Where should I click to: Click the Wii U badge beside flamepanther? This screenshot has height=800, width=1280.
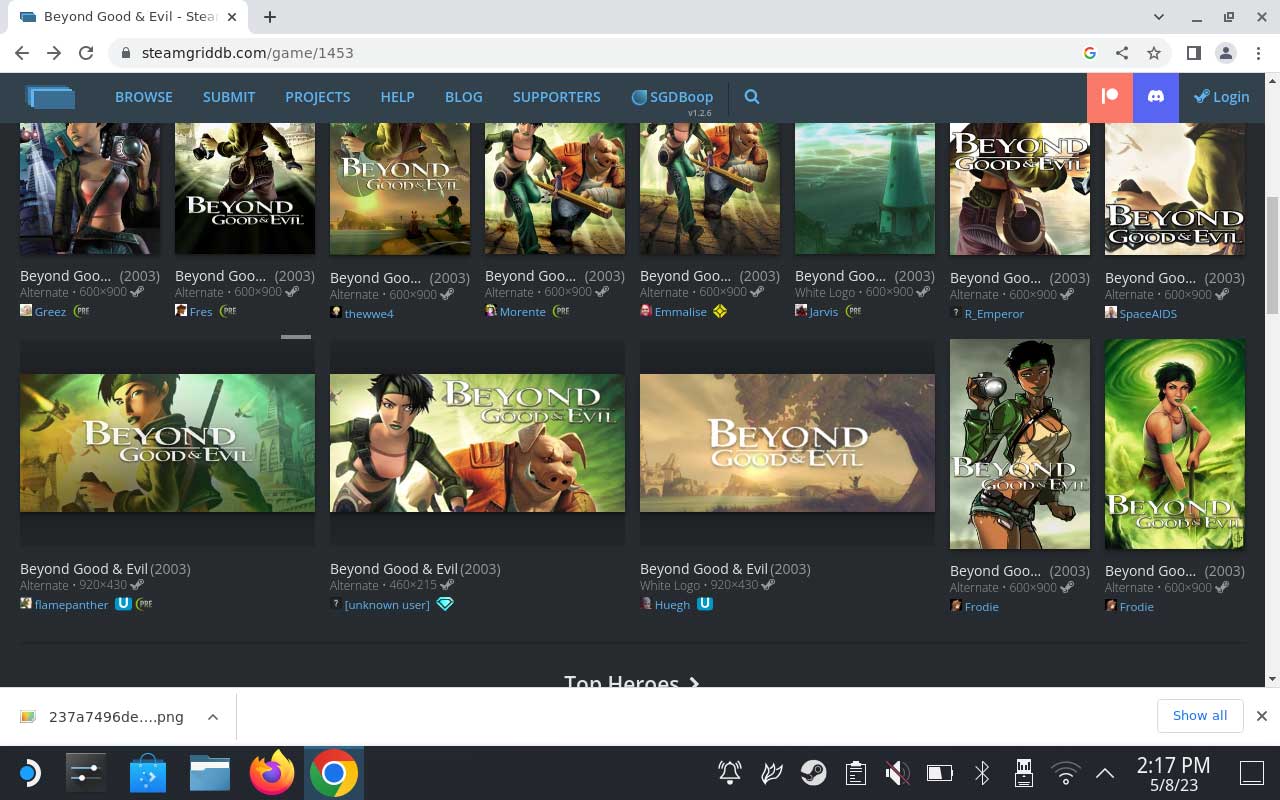pos(123,604)
